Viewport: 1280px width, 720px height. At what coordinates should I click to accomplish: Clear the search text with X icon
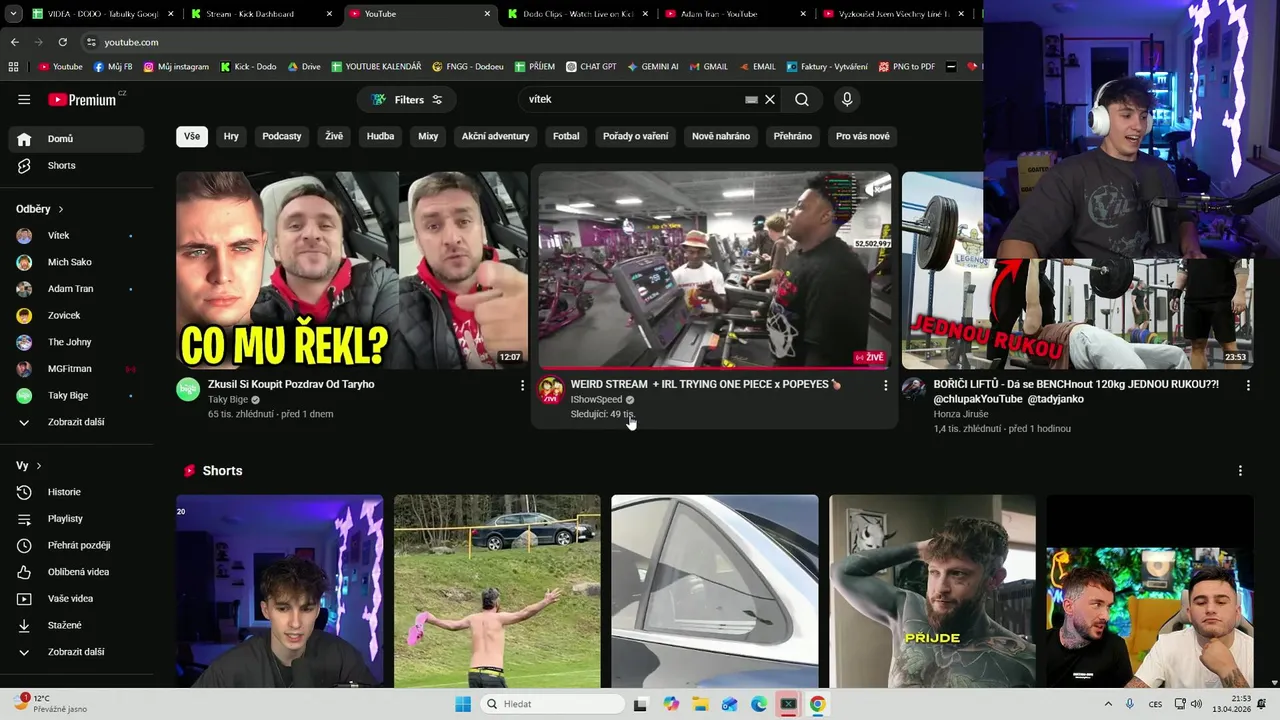point(770,99)
